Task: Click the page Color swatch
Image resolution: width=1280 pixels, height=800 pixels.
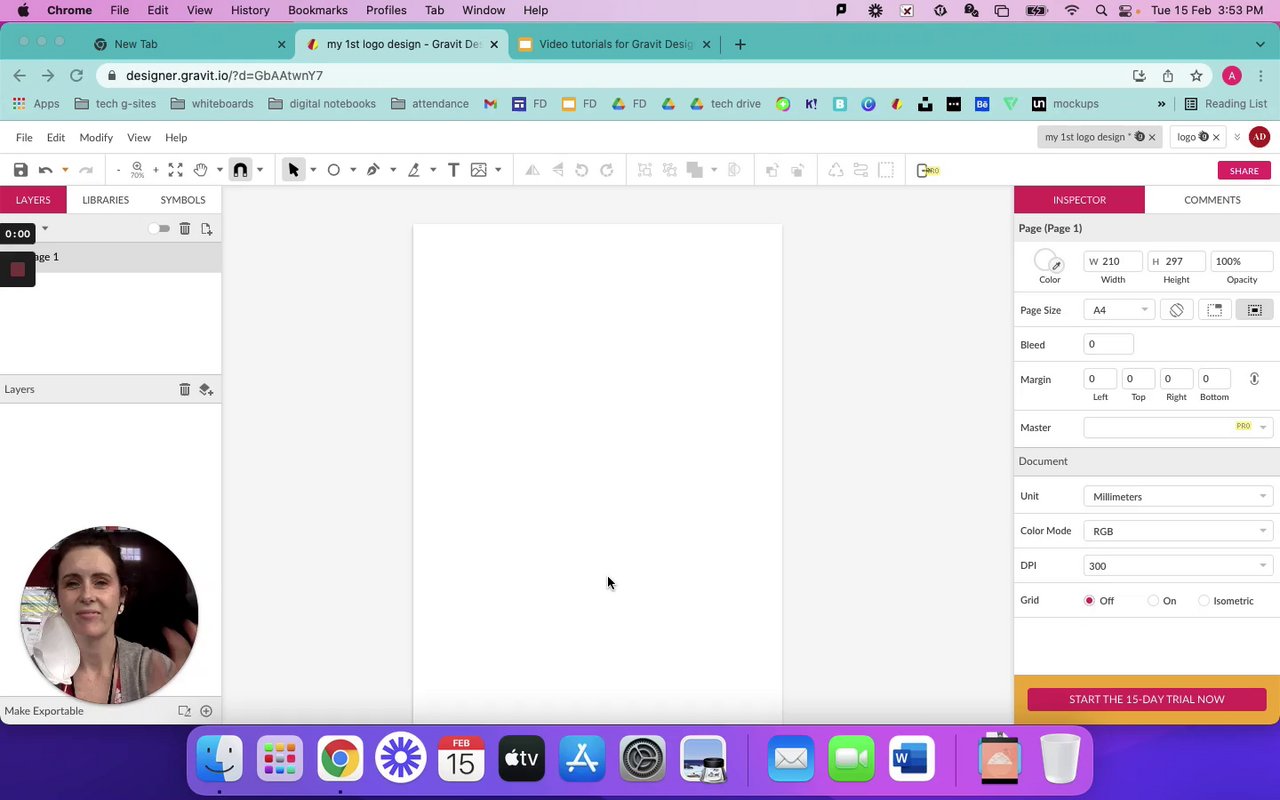Action: (x=1046, y=261)
